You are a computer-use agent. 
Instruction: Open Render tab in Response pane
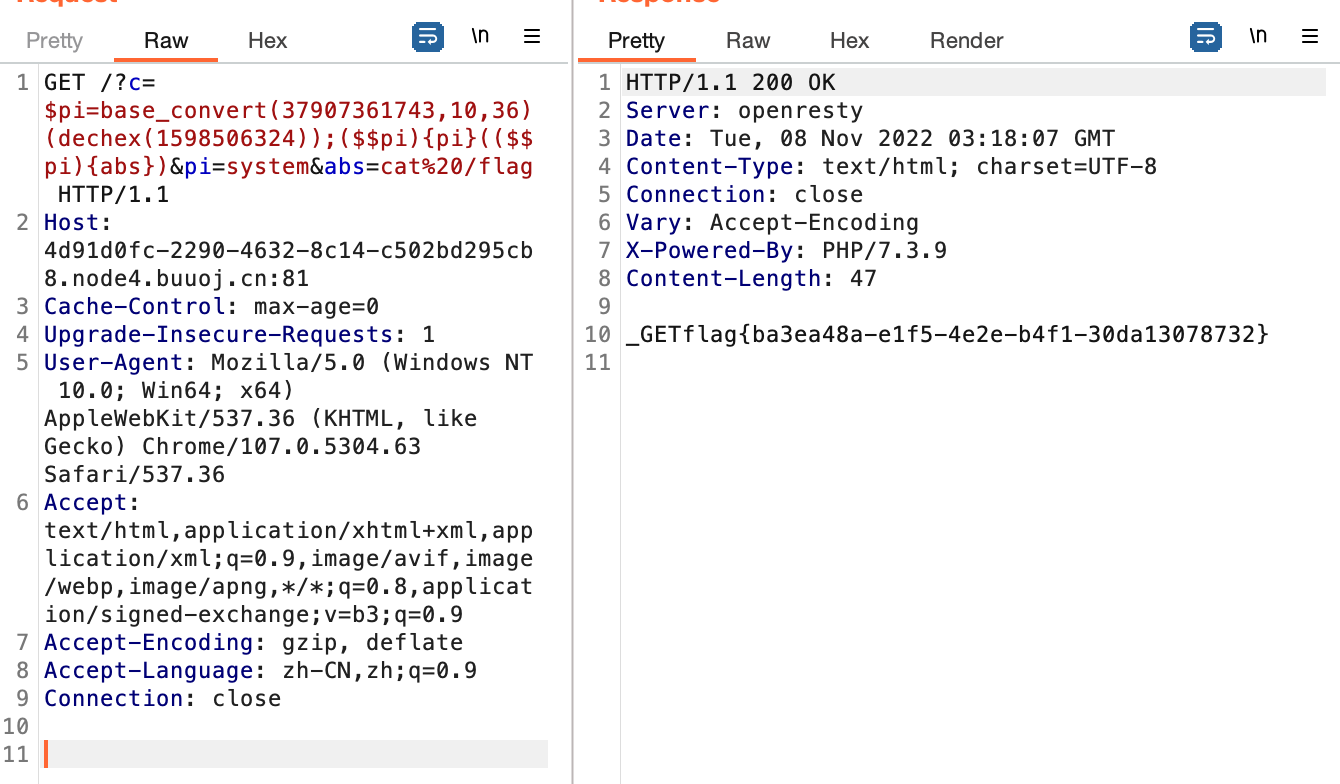967,40
